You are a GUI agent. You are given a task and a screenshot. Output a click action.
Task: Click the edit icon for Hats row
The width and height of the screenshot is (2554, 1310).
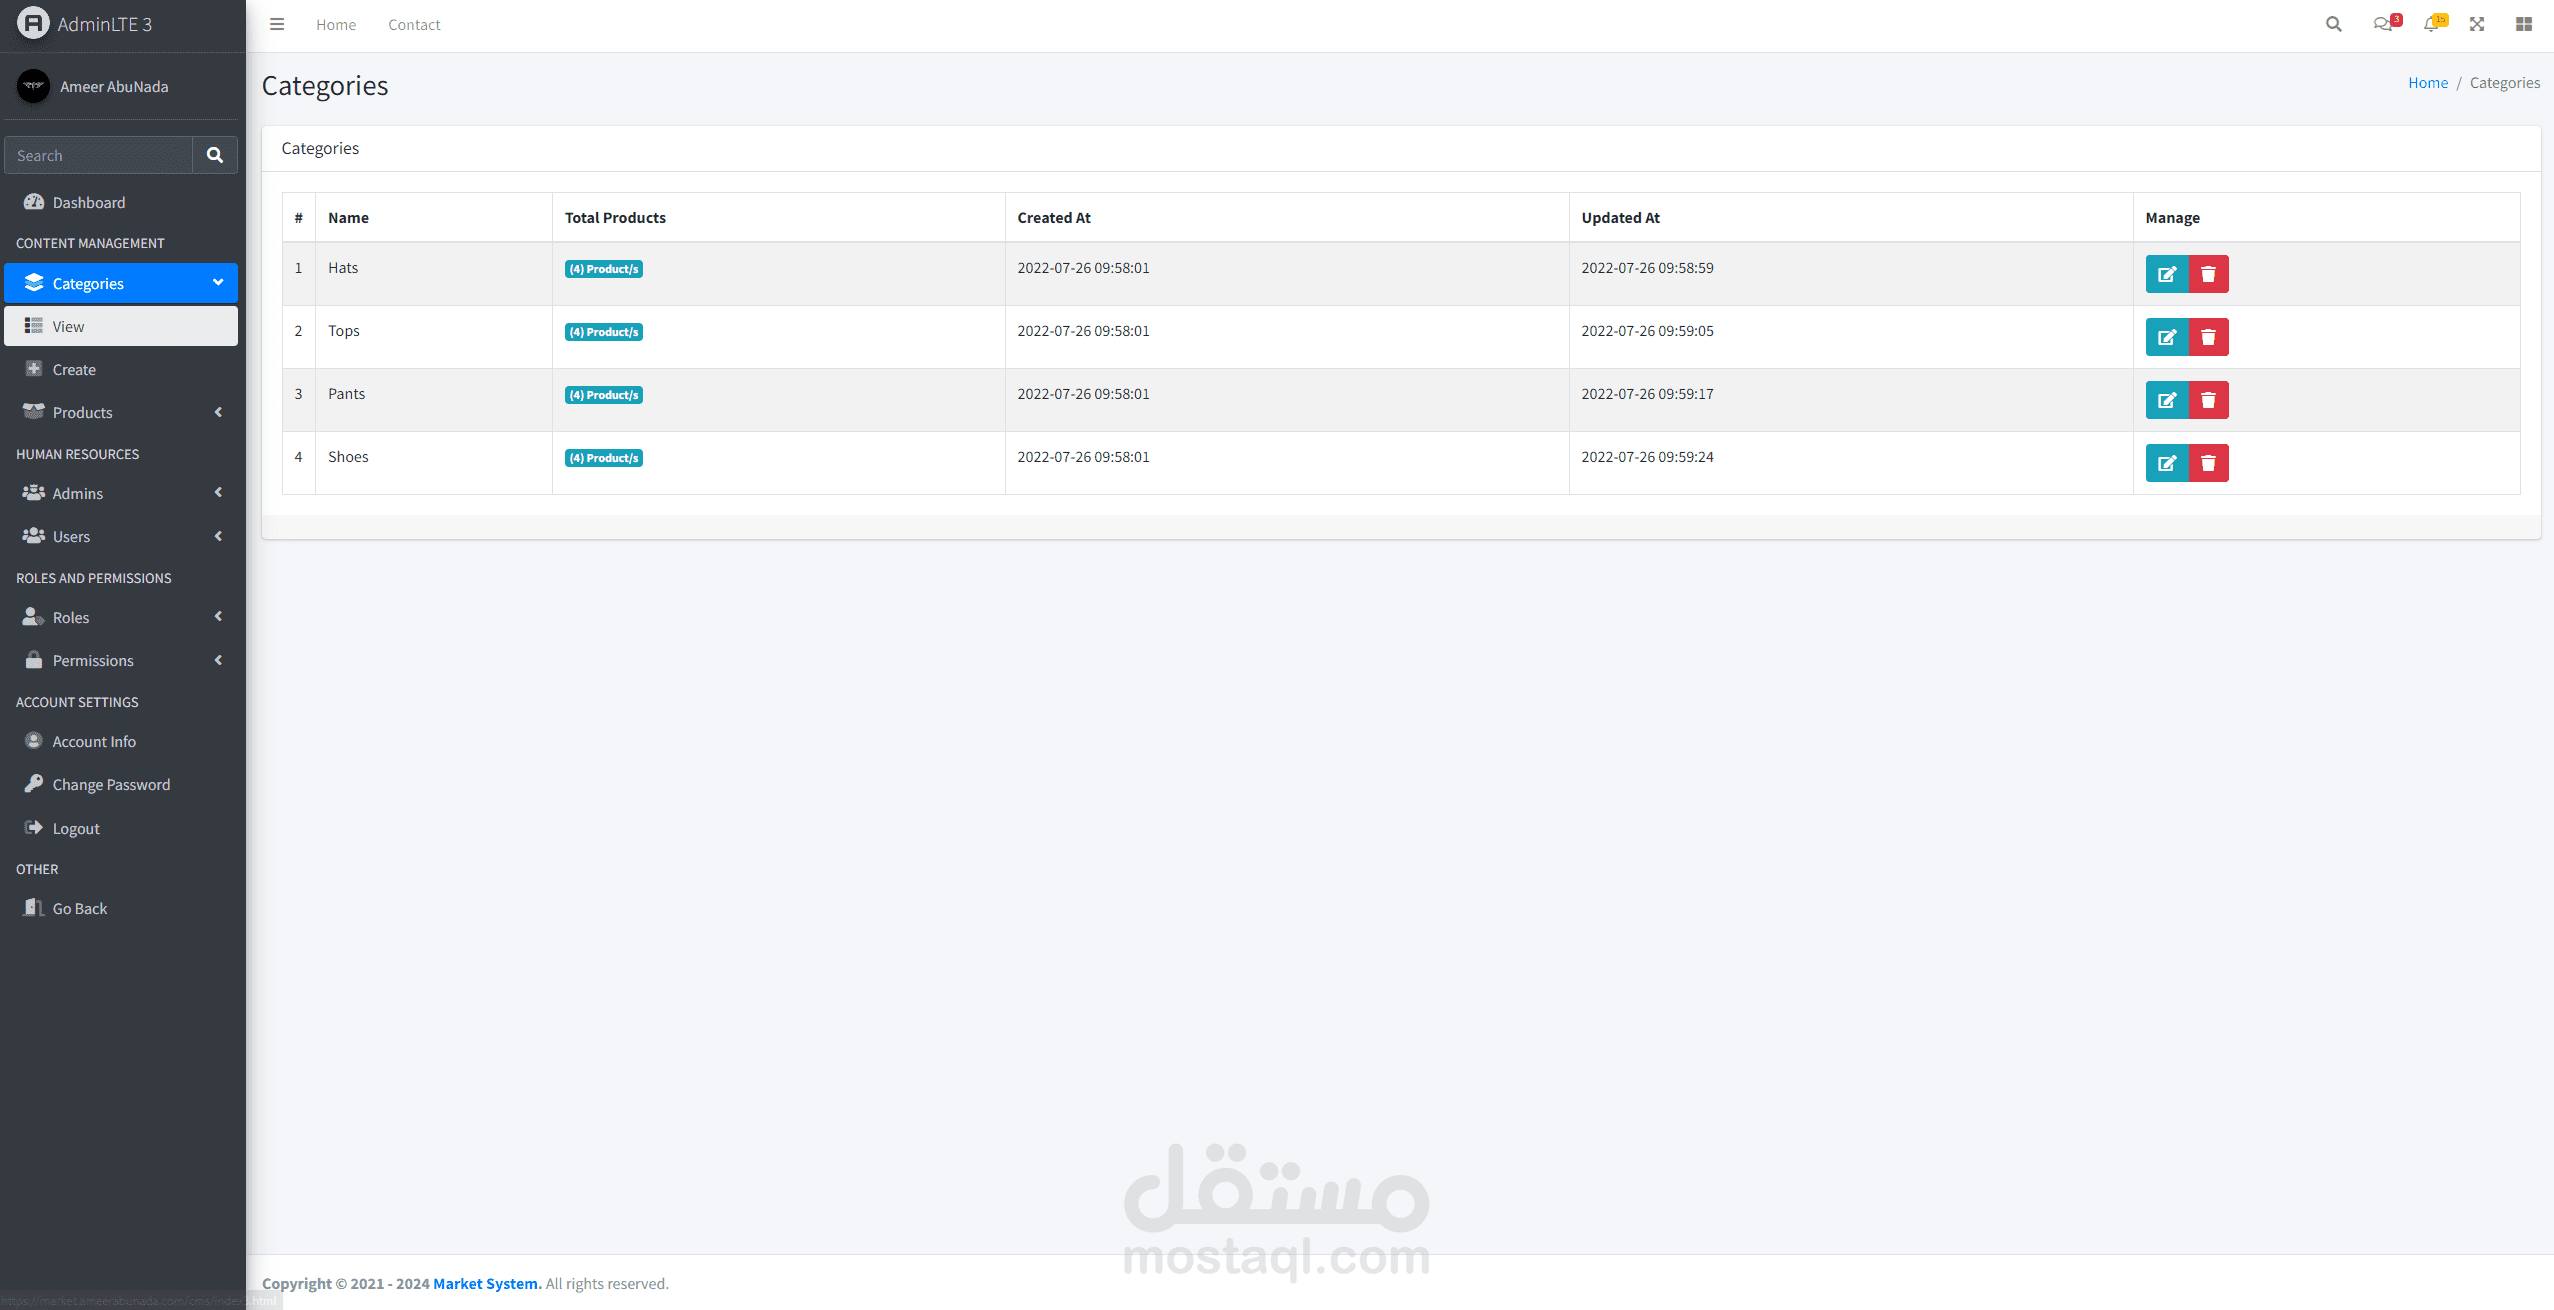click(x=2166, y=274)
